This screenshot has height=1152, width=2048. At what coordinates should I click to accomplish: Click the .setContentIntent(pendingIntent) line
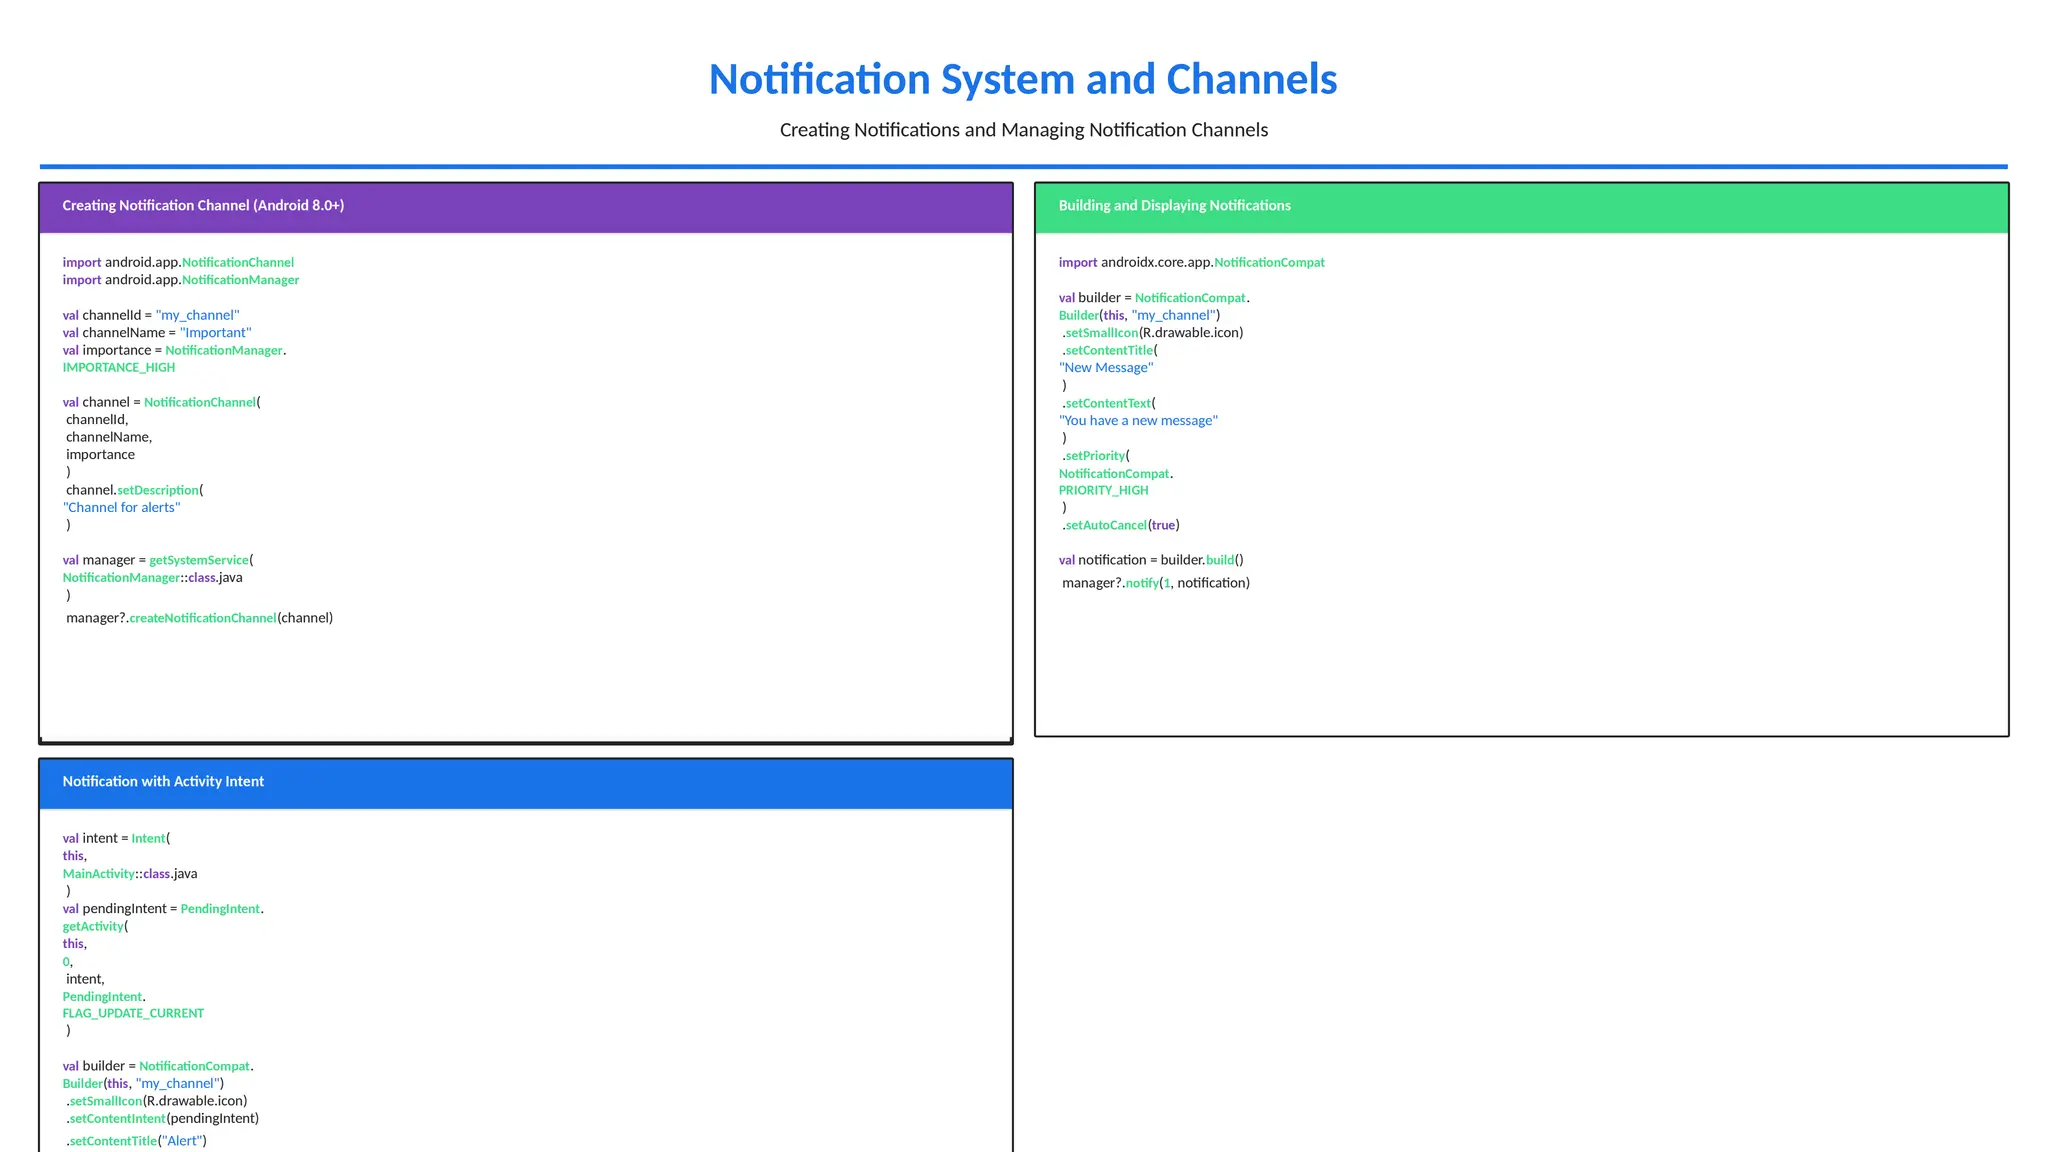pyautogui.click(x=163, y=1119)
